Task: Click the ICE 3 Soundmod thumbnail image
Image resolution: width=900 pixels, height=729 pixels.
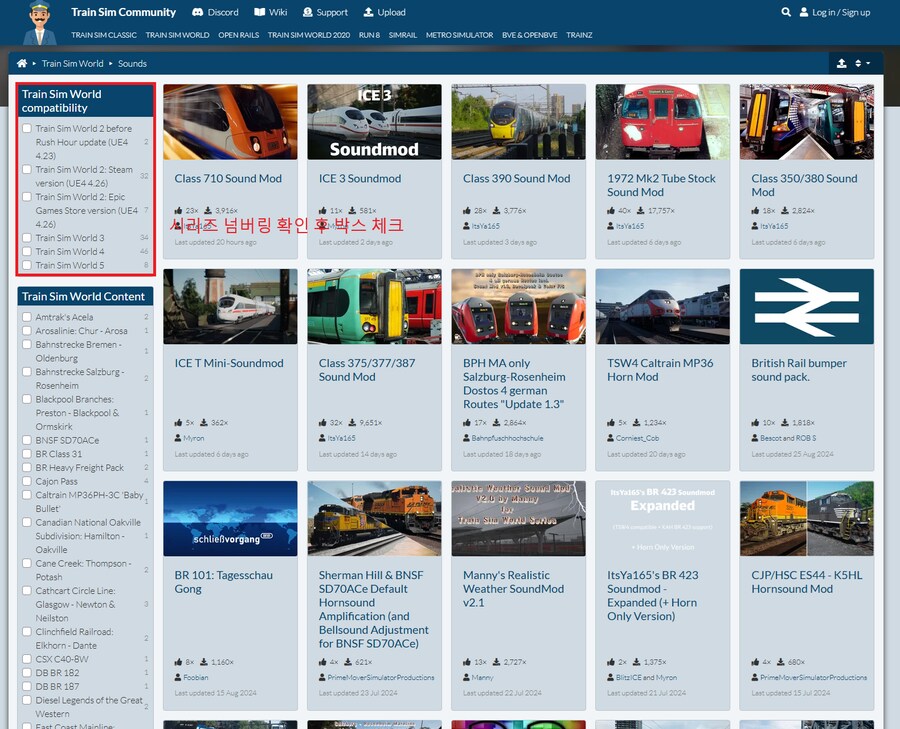Action: click(374, 121)
